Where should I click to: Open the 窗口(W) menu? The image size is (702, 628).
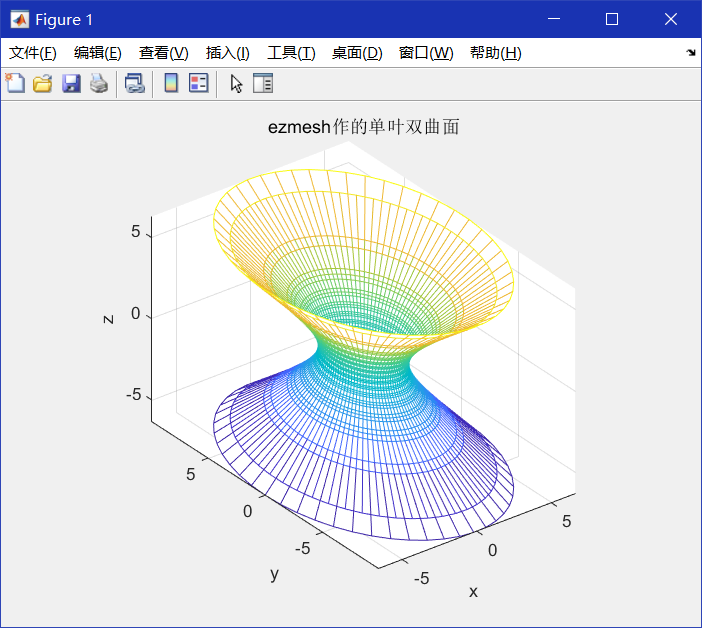(426, 53)
